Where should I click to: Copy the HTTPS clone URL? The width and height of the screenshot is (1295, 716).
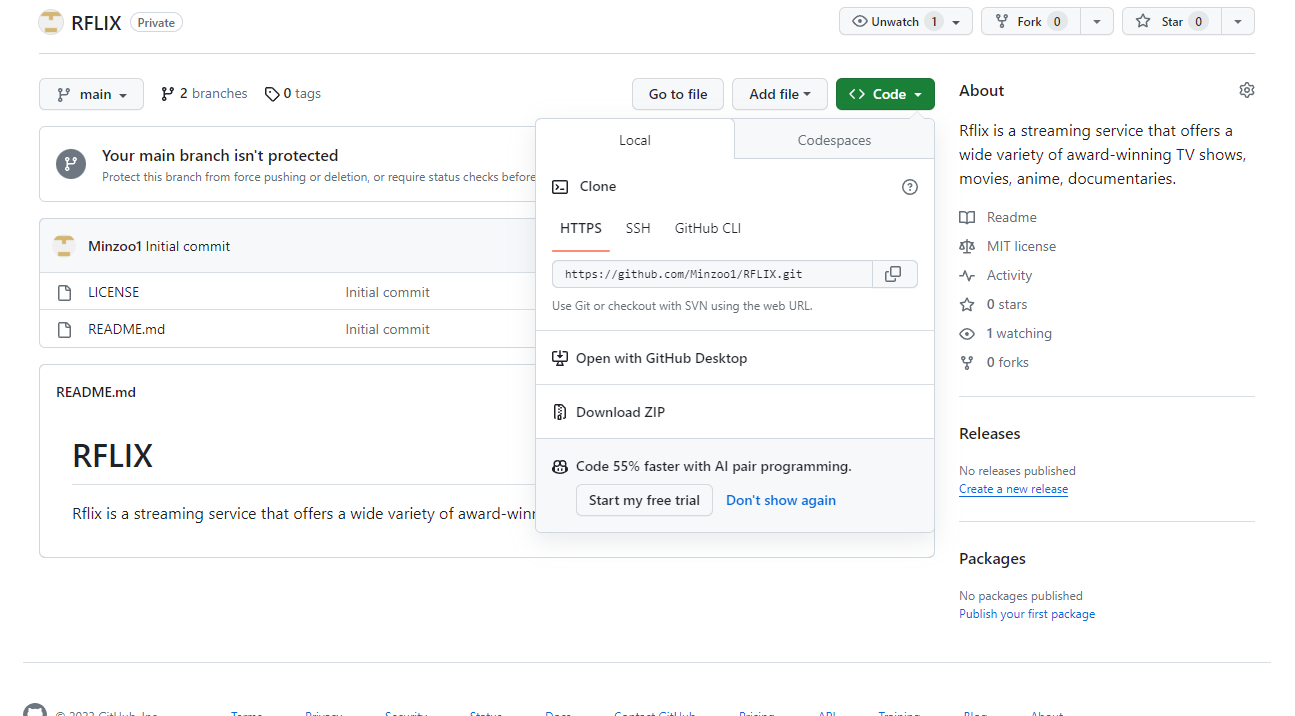point(894,274)
